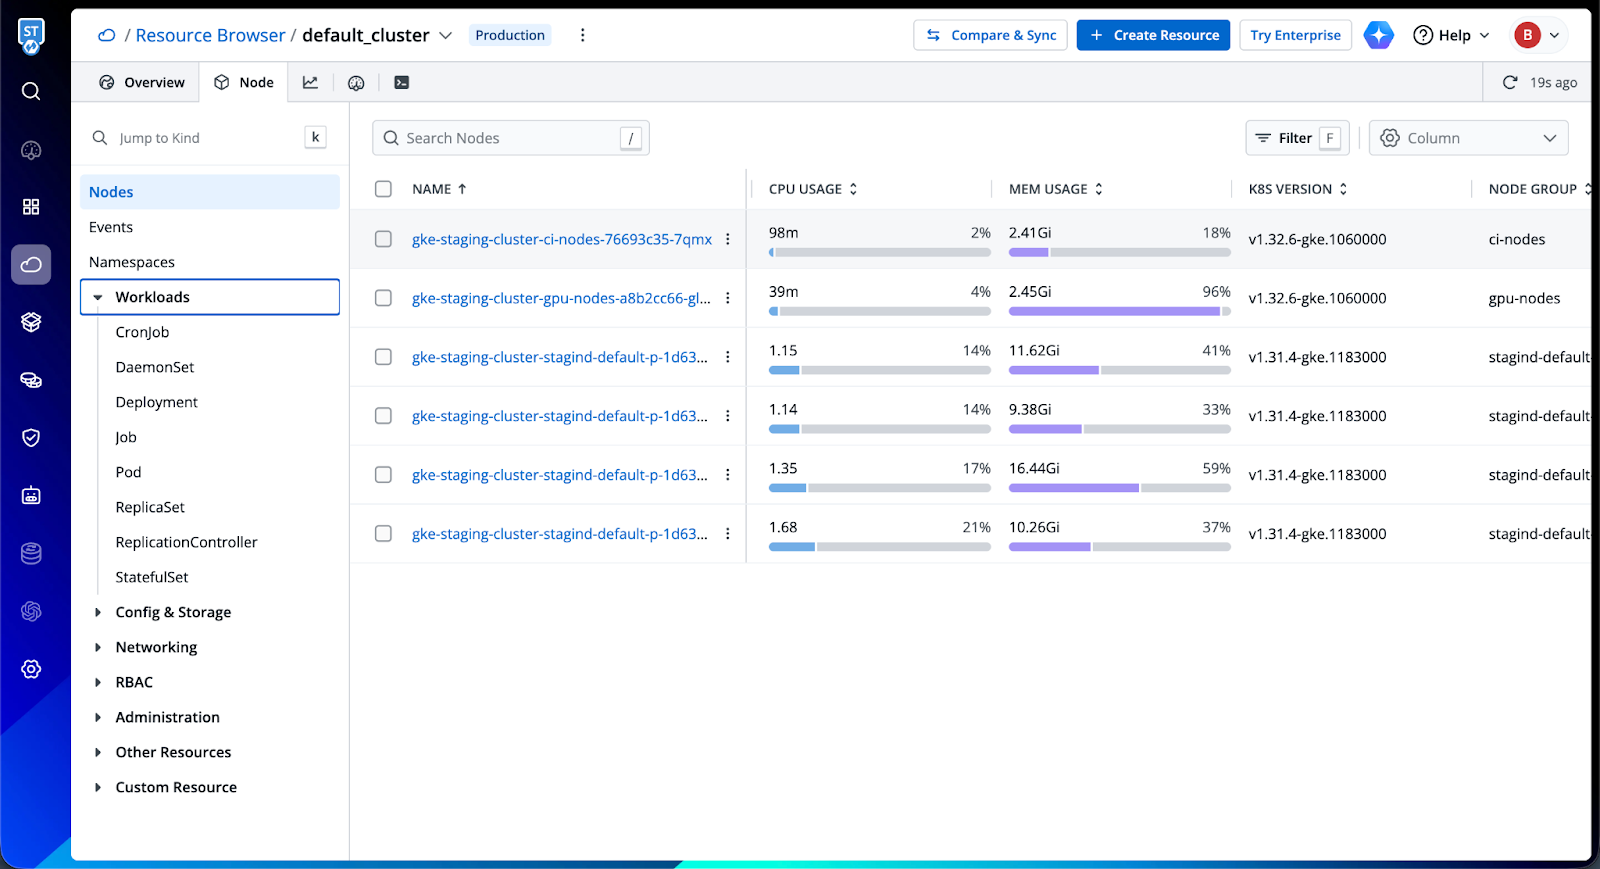
Task: Switch to the Overview tab
Action: 142,83
